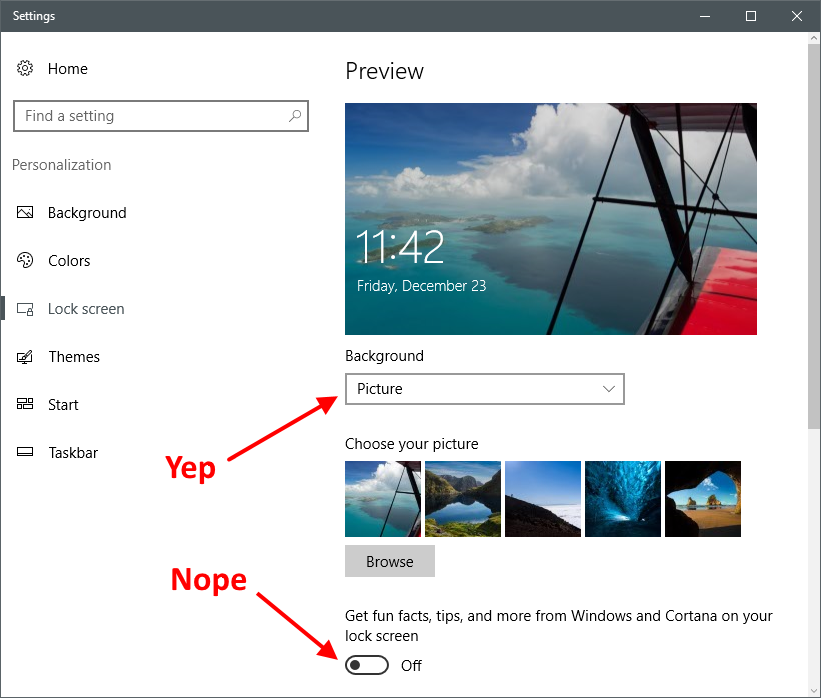Click the 'Personalization' heading text
The image size is (821, 698).
pyautogui.click(x=61, y=165)
